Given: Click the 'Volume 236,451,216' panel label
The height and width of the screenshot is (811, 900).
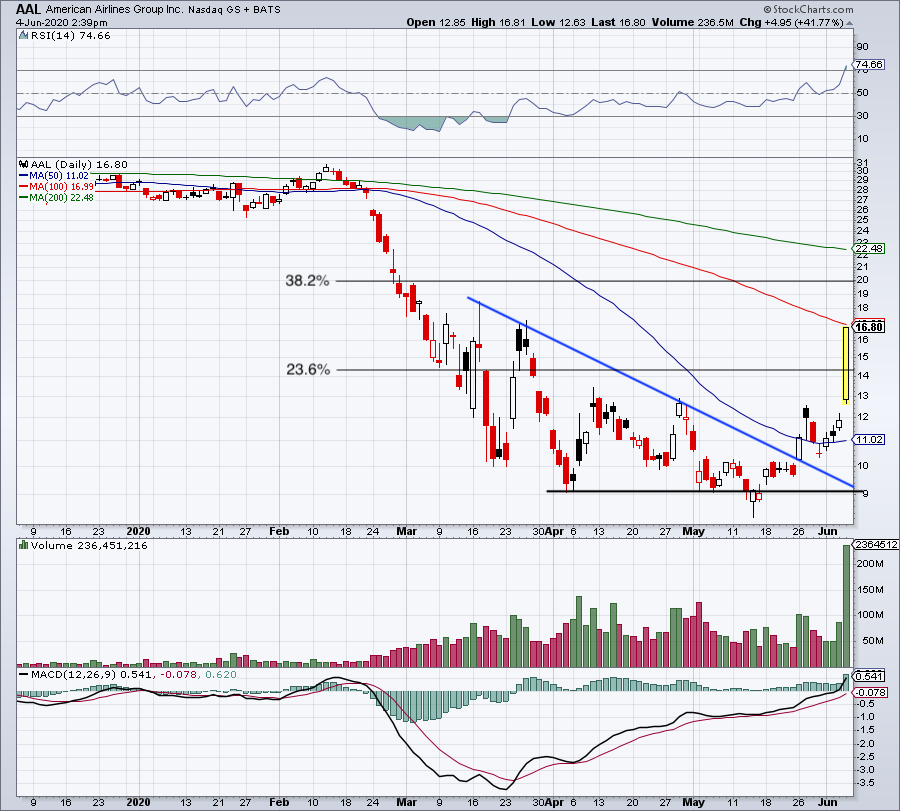Looking at the screenshot, I should click(89, 545).
